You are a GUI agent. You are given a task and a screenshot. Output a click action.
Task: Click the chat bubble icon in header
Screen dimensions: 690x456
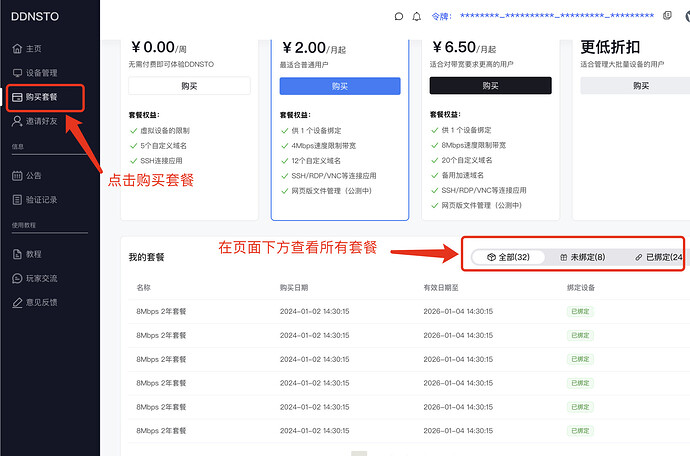point(399,16)
